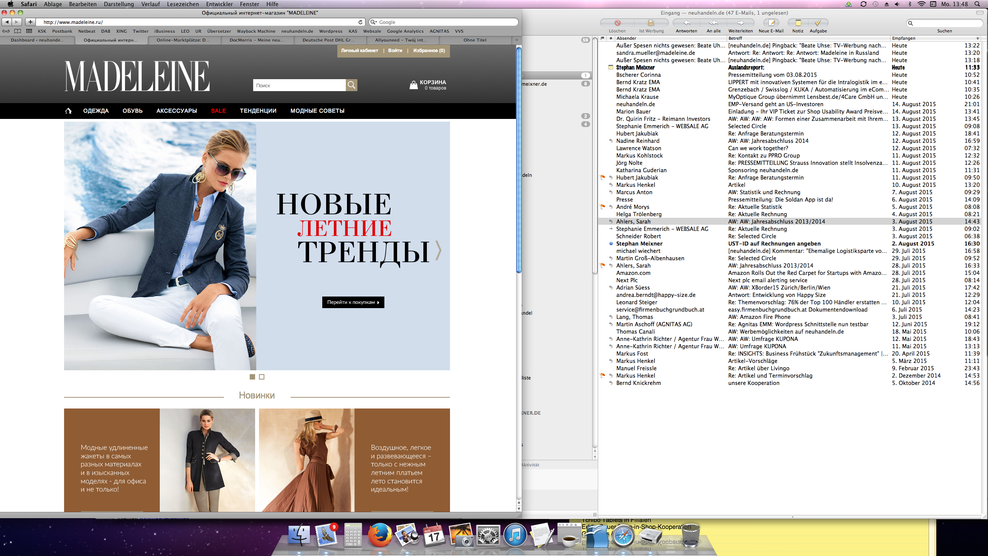Click the Перейти к покупкам button
988x556 pixels.
(x=353, y=303)
